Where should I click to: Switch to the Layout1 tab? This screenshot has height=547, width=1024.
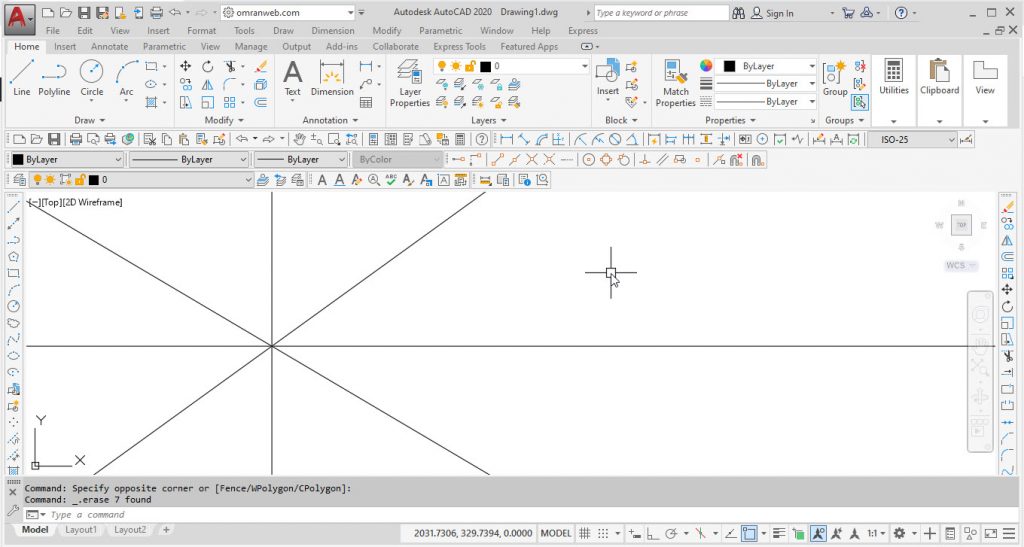coord(81,529)
